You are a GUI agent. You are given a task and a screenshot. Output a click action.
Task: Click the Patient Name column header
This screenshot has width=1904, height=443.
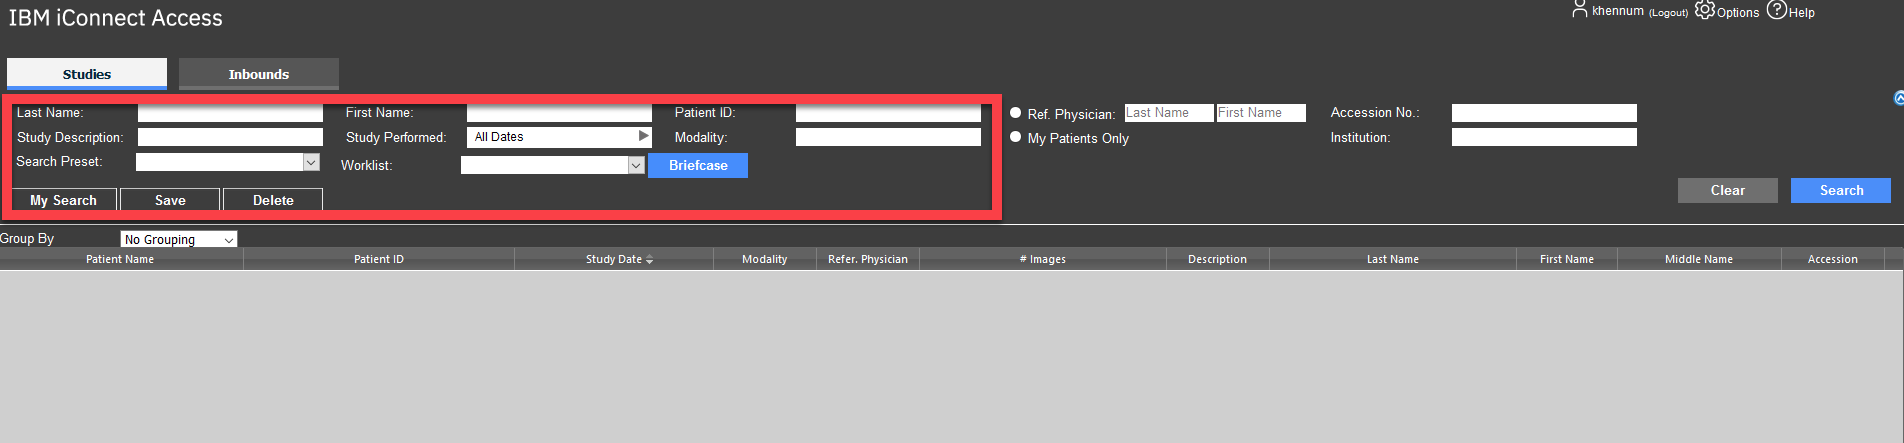tap(120, 259)
